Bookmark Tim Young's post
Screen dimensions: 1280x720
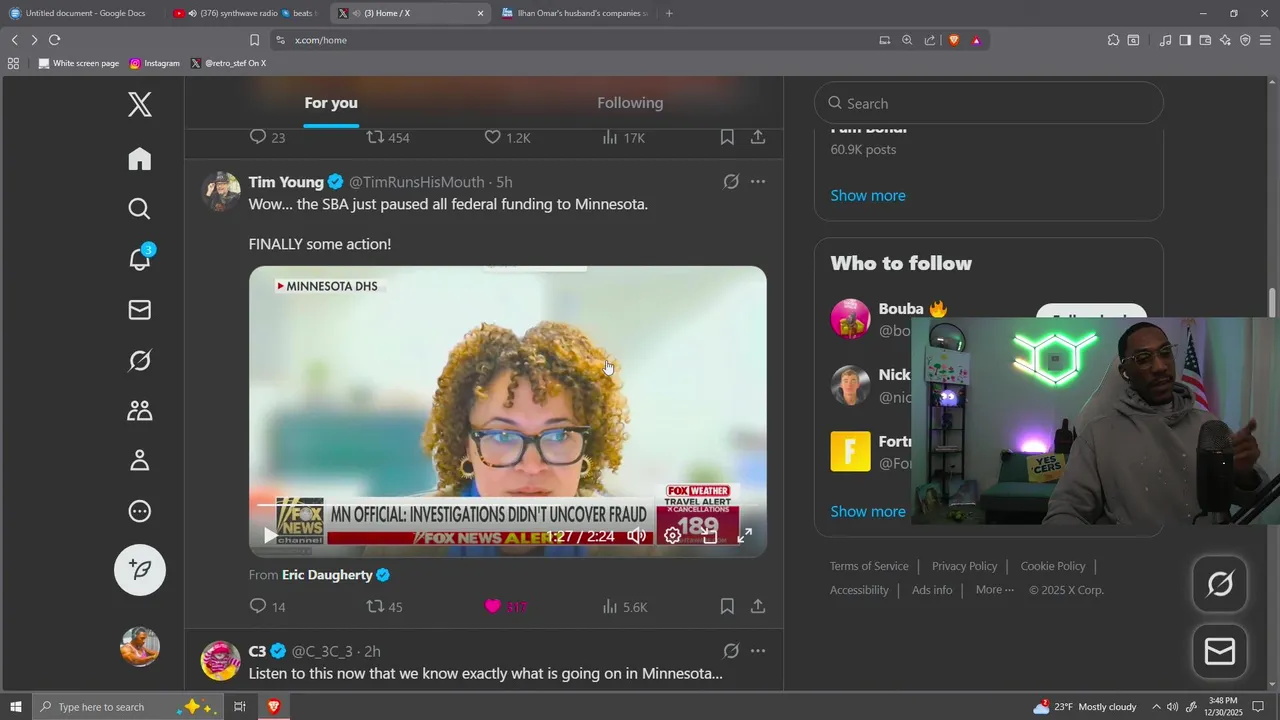coord(727,606)
